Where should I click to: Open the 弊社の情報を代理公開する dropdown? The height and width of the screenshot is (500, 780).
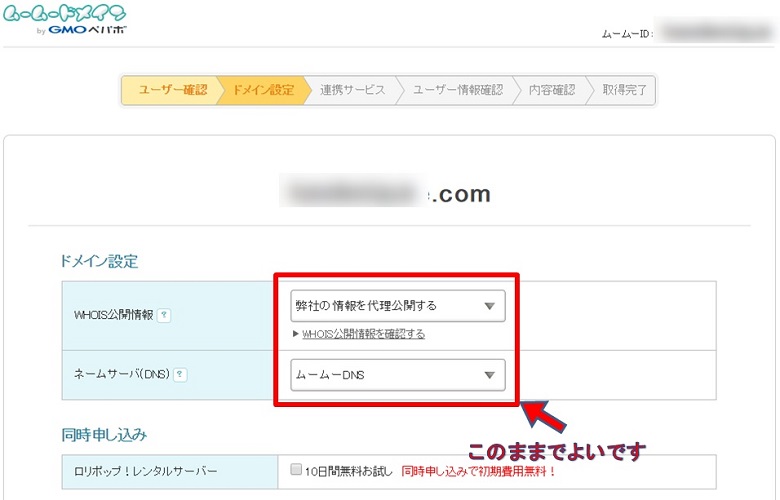(397, 306)
